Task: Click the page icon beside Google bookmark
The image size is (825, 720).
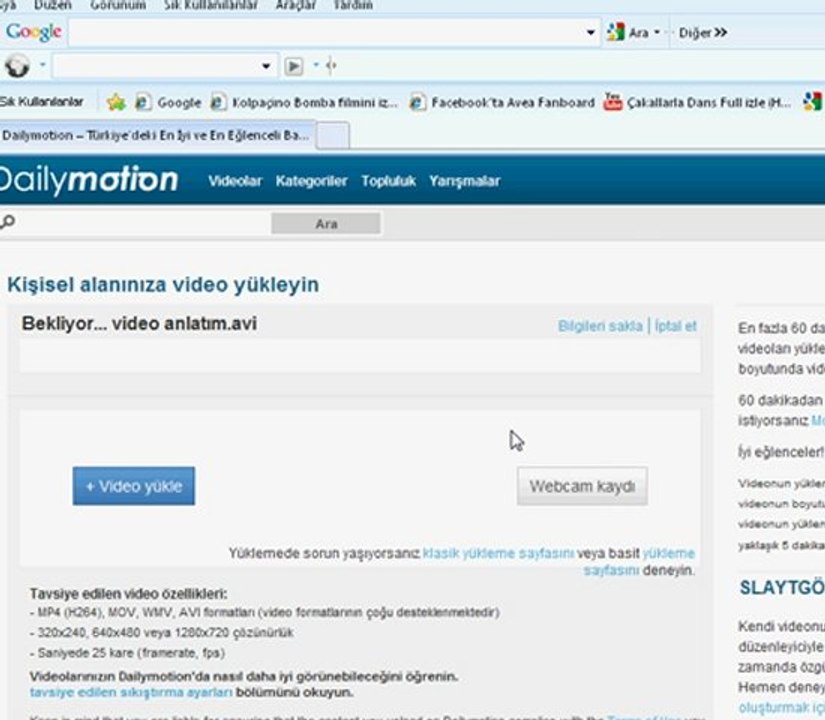Action: 143,102
